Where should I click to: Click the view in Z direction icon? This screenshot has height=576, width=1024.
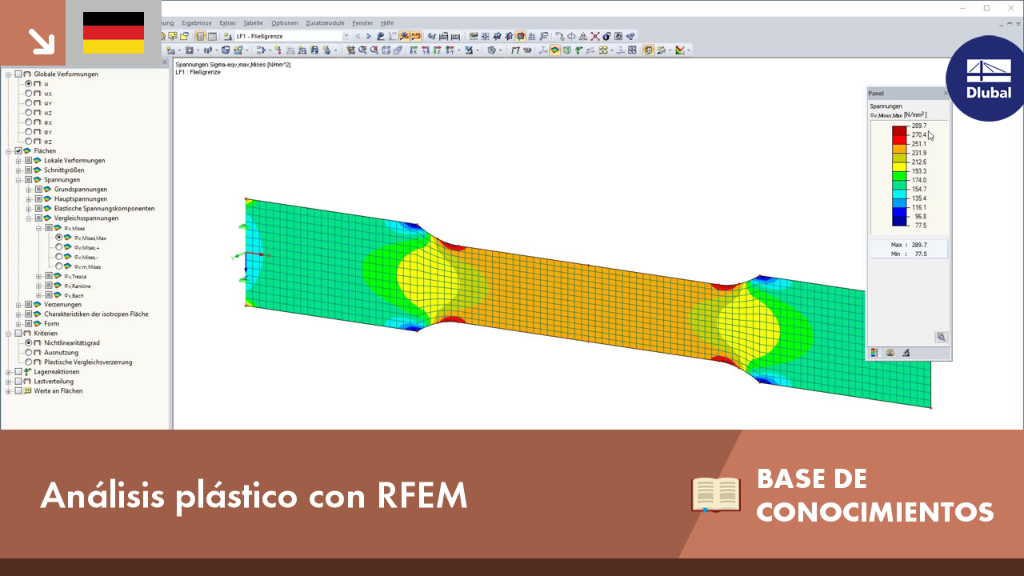pyautogui.click(x=437, y=50)
